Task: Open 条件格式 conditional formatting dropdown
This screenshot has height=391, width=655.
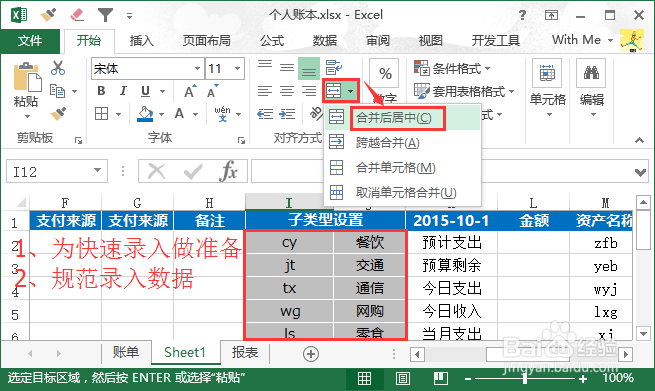Action: tap(452, 68)
